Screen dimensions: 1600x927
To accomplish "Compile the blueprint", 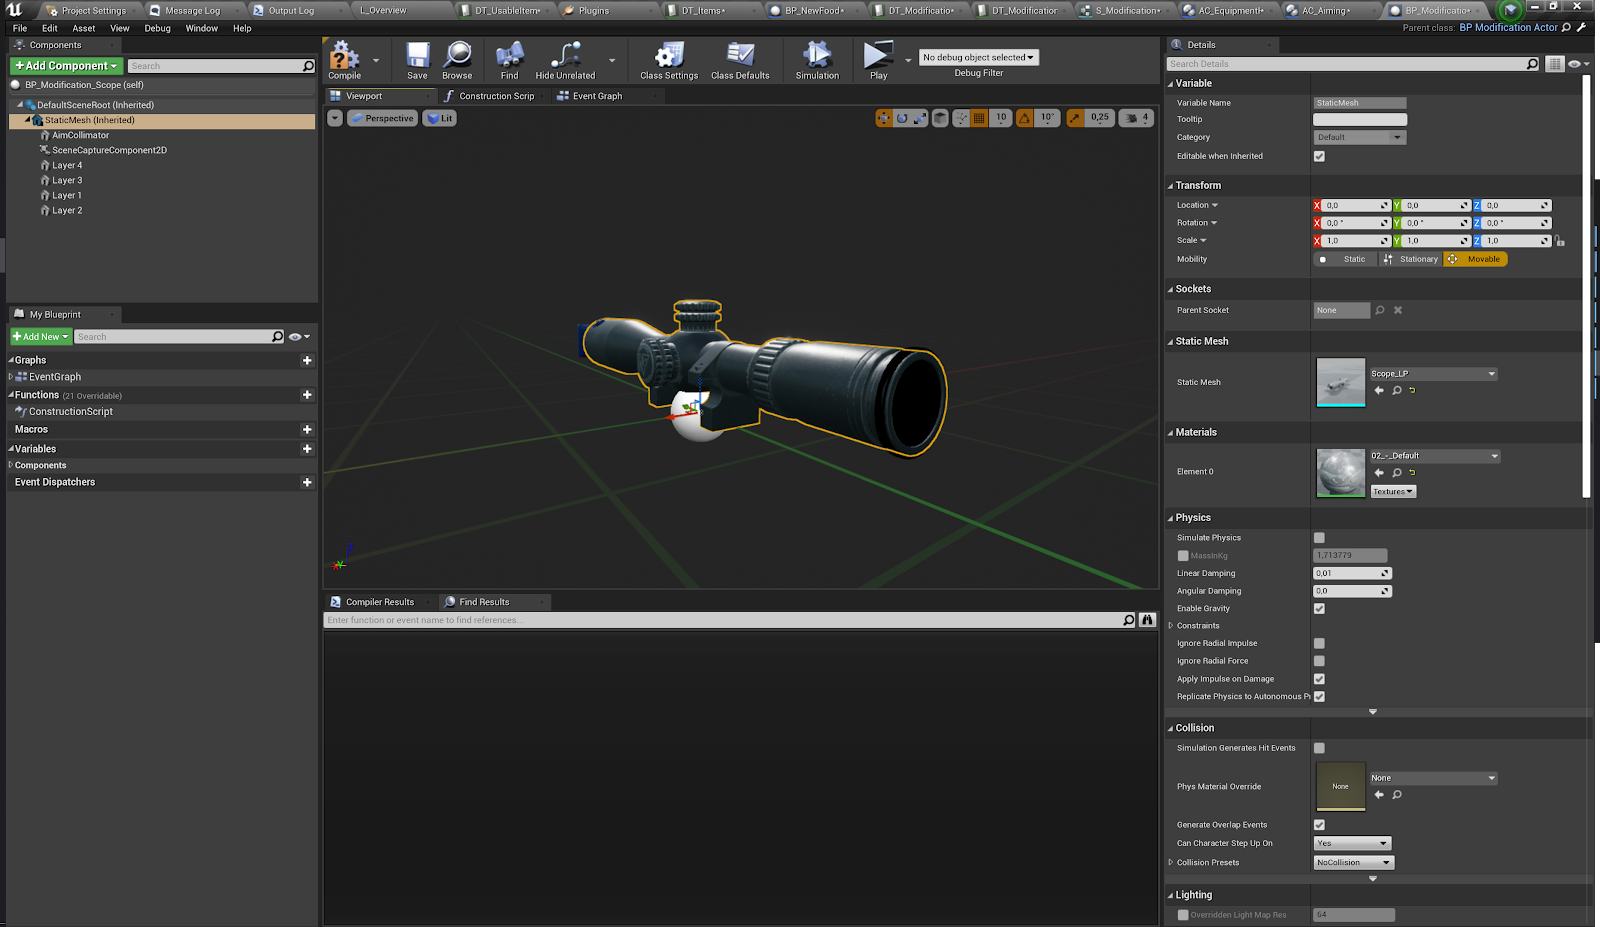I will coord(344,60).
